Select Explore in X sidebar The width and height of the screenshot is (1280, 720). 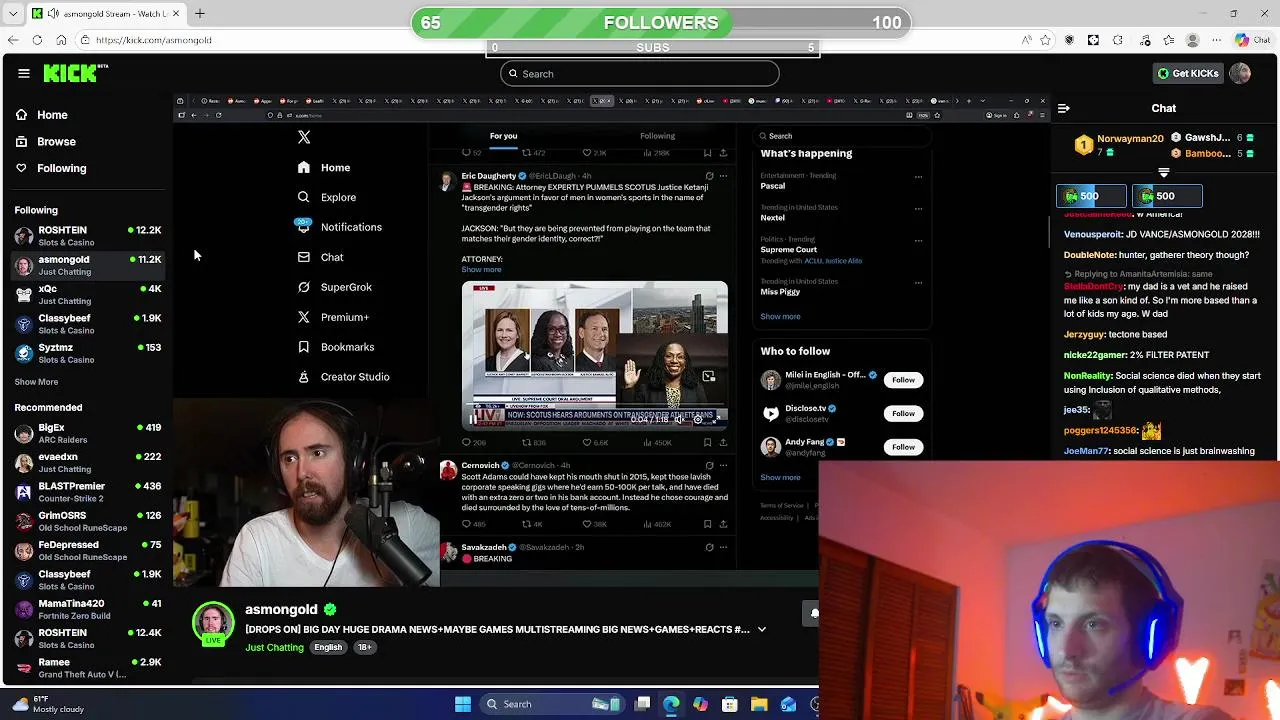[x=327, y=197]
